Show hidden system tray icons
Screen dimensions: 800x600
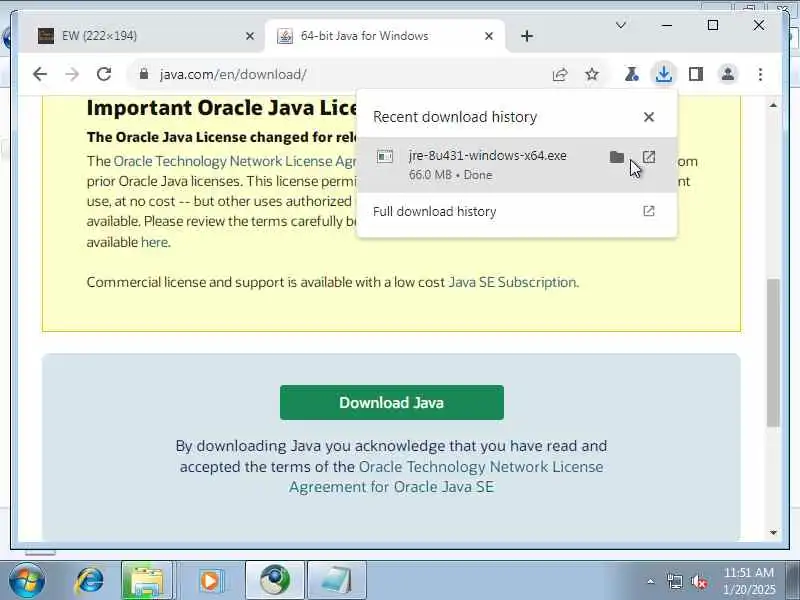tap(650, 581)
